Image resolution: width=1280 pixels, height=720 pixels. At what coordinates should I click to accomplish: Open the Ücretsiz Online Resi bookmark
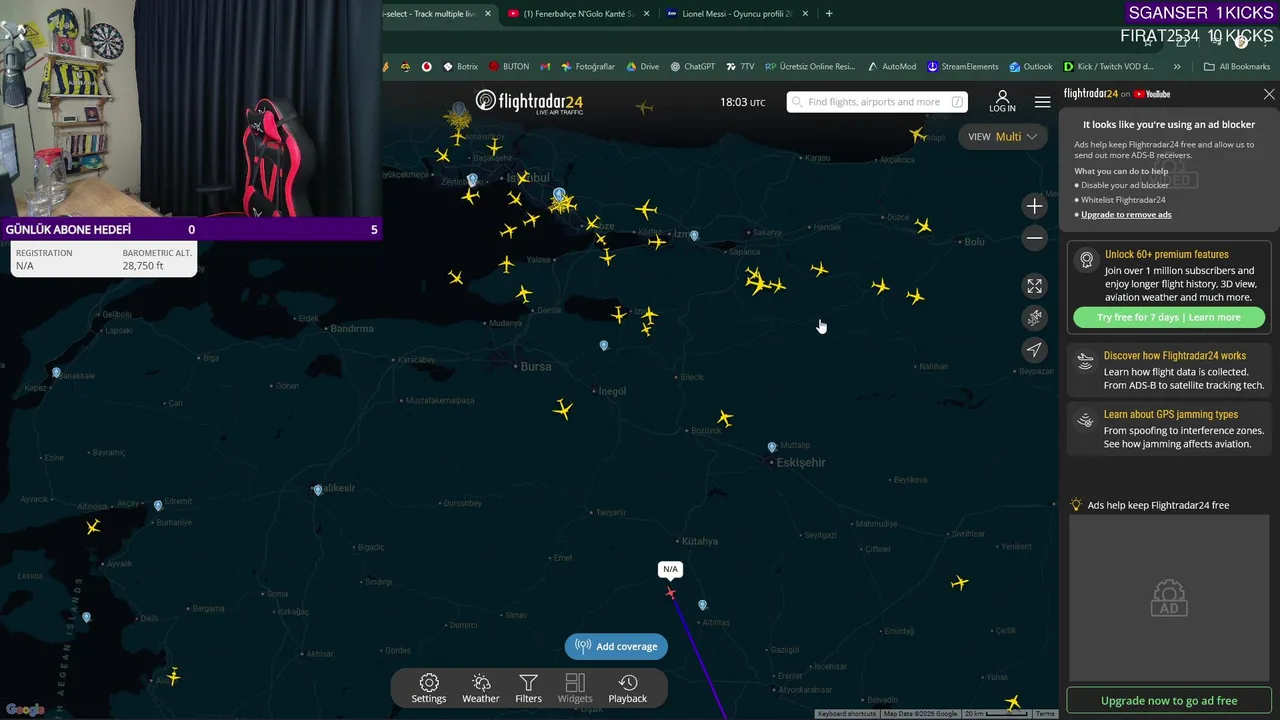pyautogui.click(x=810, y=67)
